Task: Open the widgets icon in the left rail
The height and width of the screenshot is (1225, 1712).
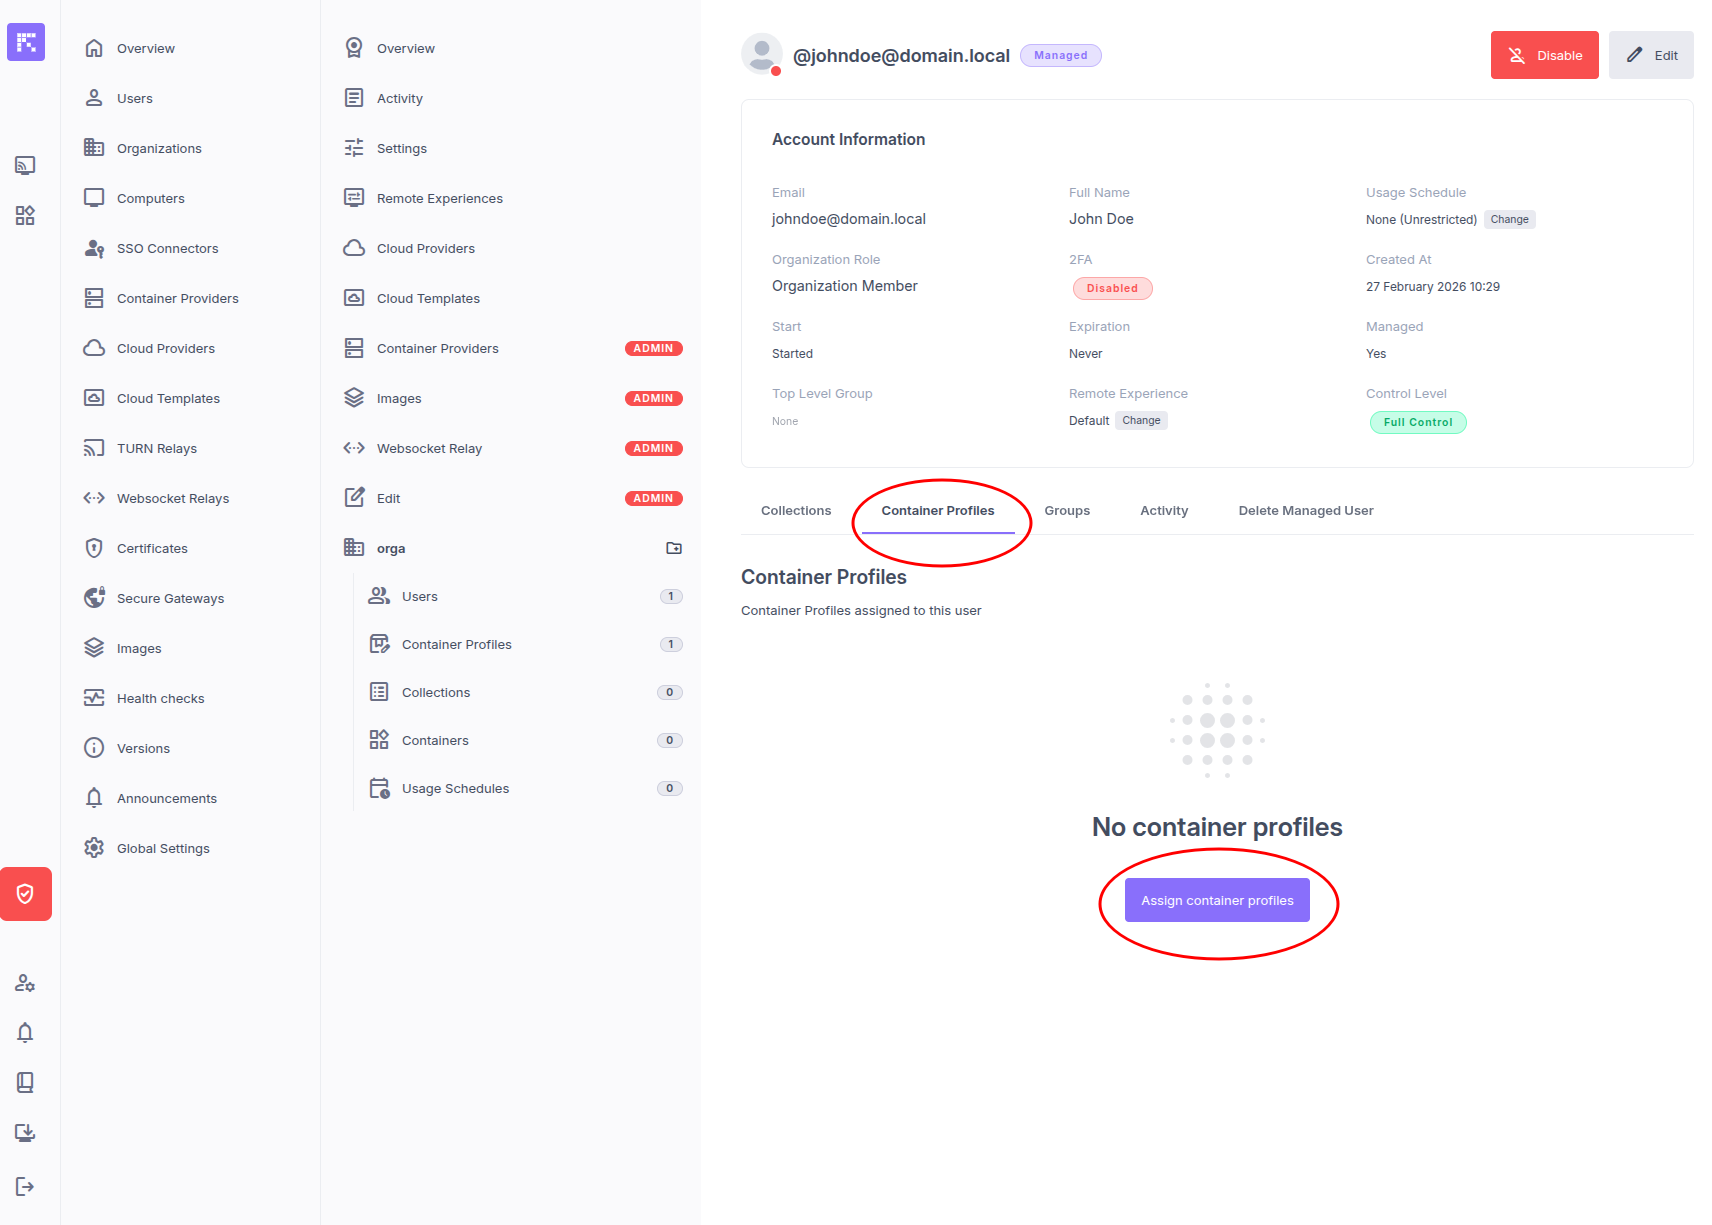Action: click(25, 215)
